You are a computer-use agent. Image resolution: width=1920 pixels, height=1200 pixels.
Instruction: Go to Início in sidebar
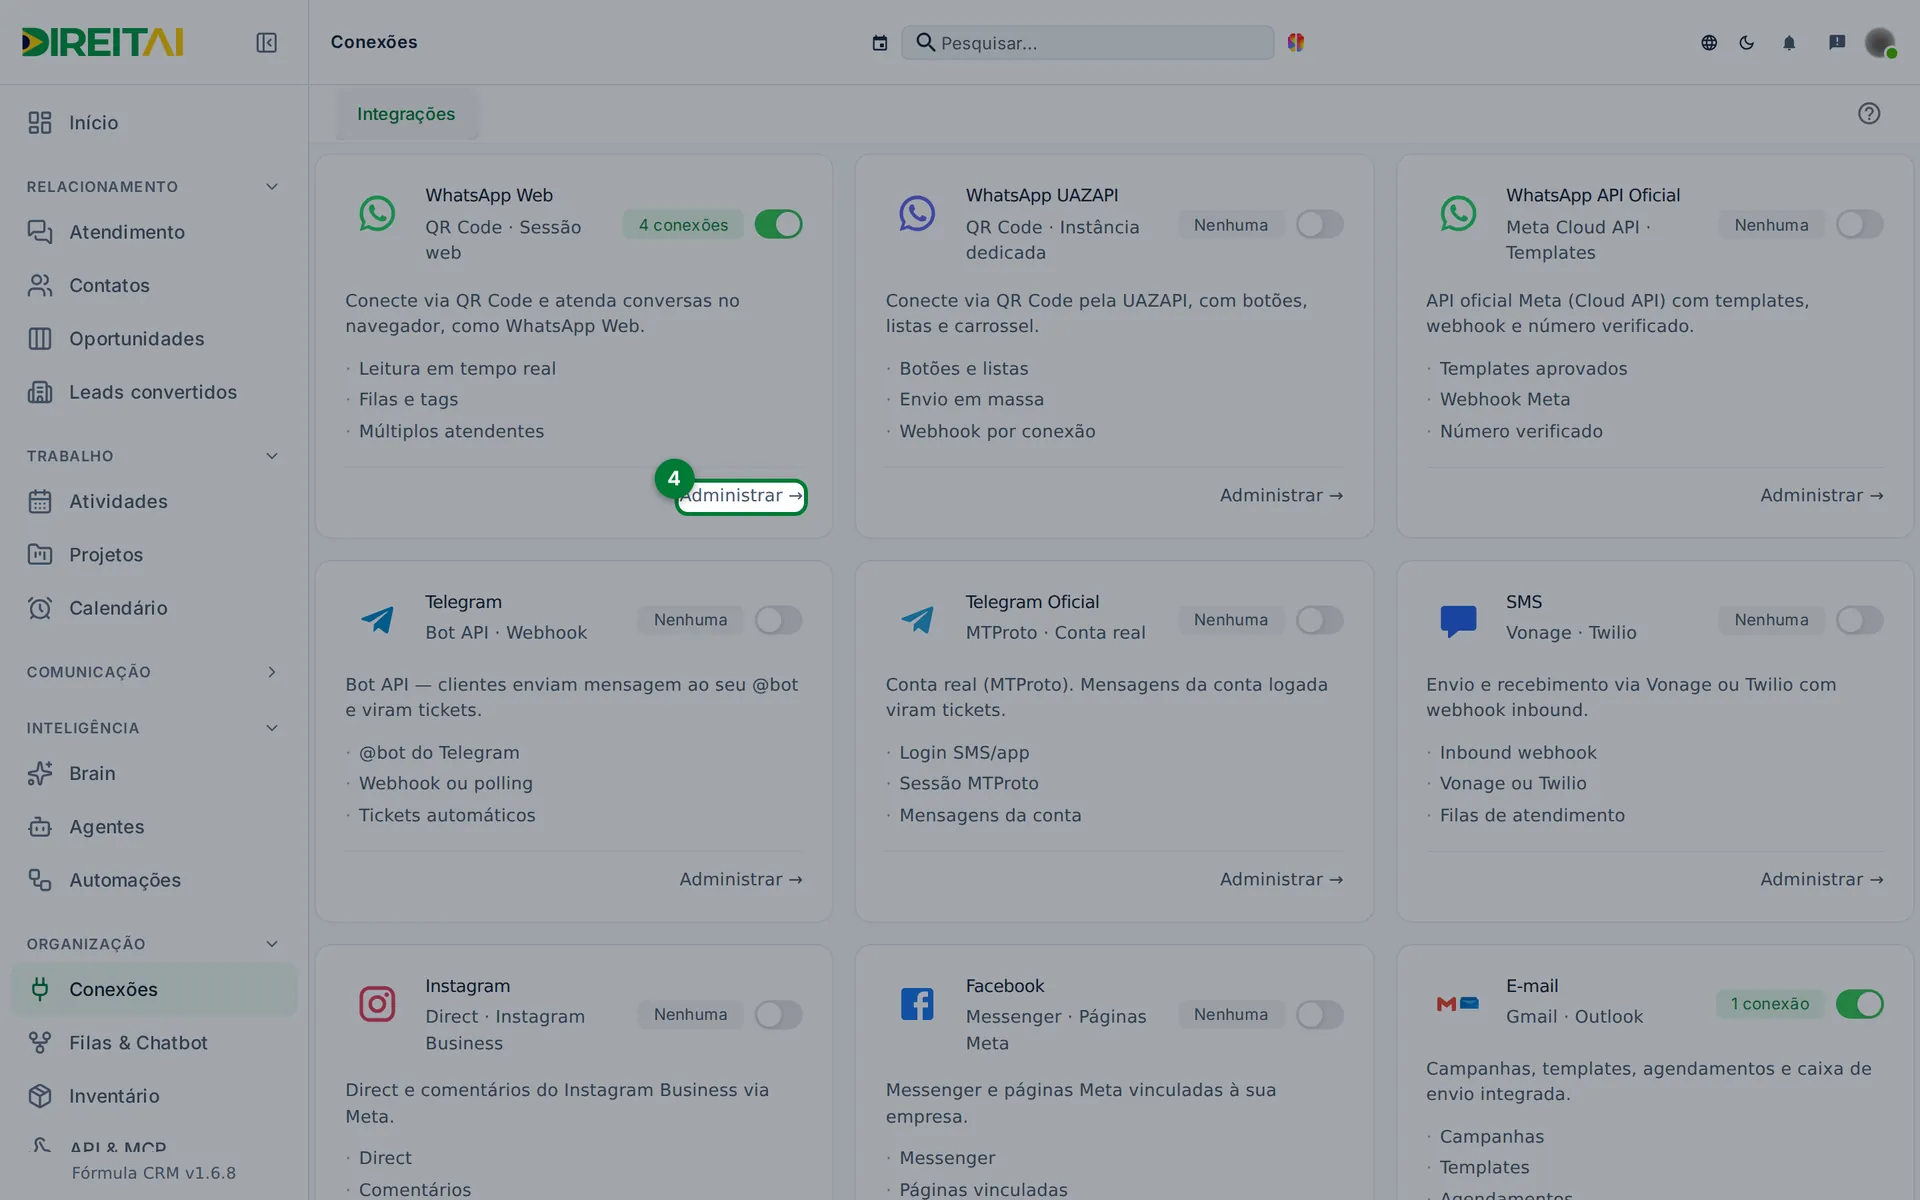(154, 122)
